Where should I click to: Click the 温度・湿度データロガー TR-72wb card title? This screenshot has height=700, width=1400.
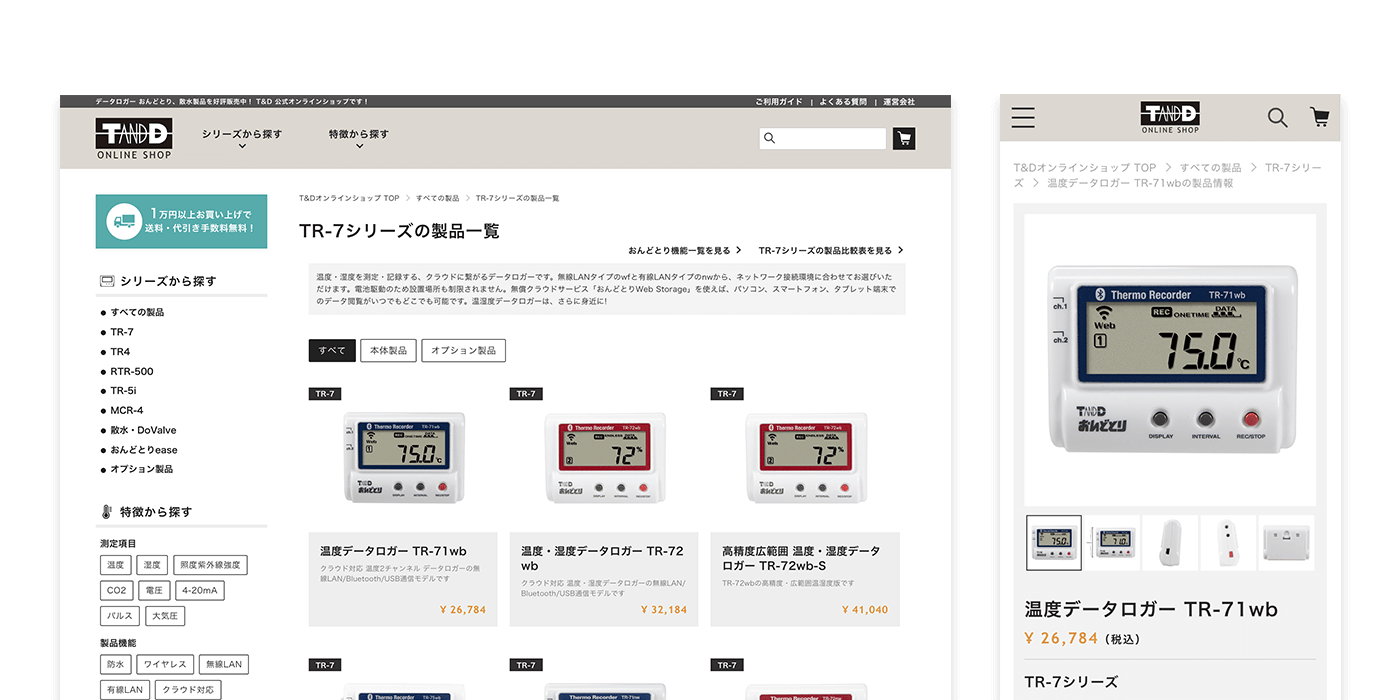pos(602,558)
